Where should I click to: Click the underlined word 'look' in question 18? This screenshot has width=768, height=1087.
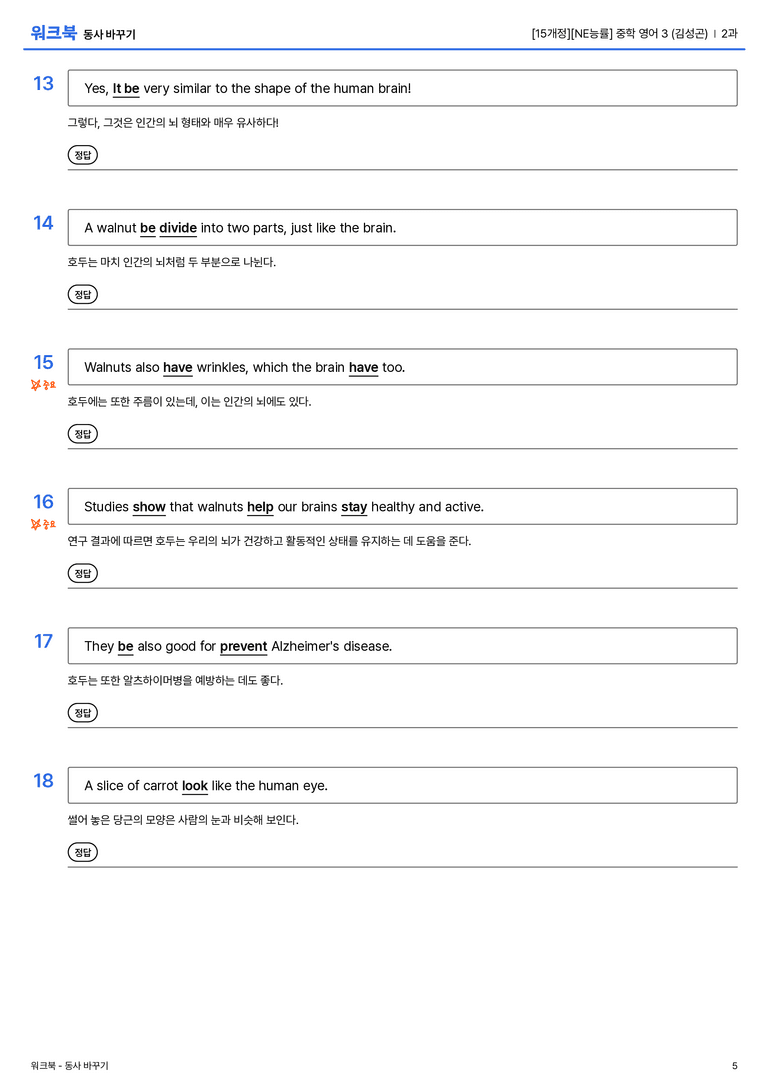tap(195, 786)
